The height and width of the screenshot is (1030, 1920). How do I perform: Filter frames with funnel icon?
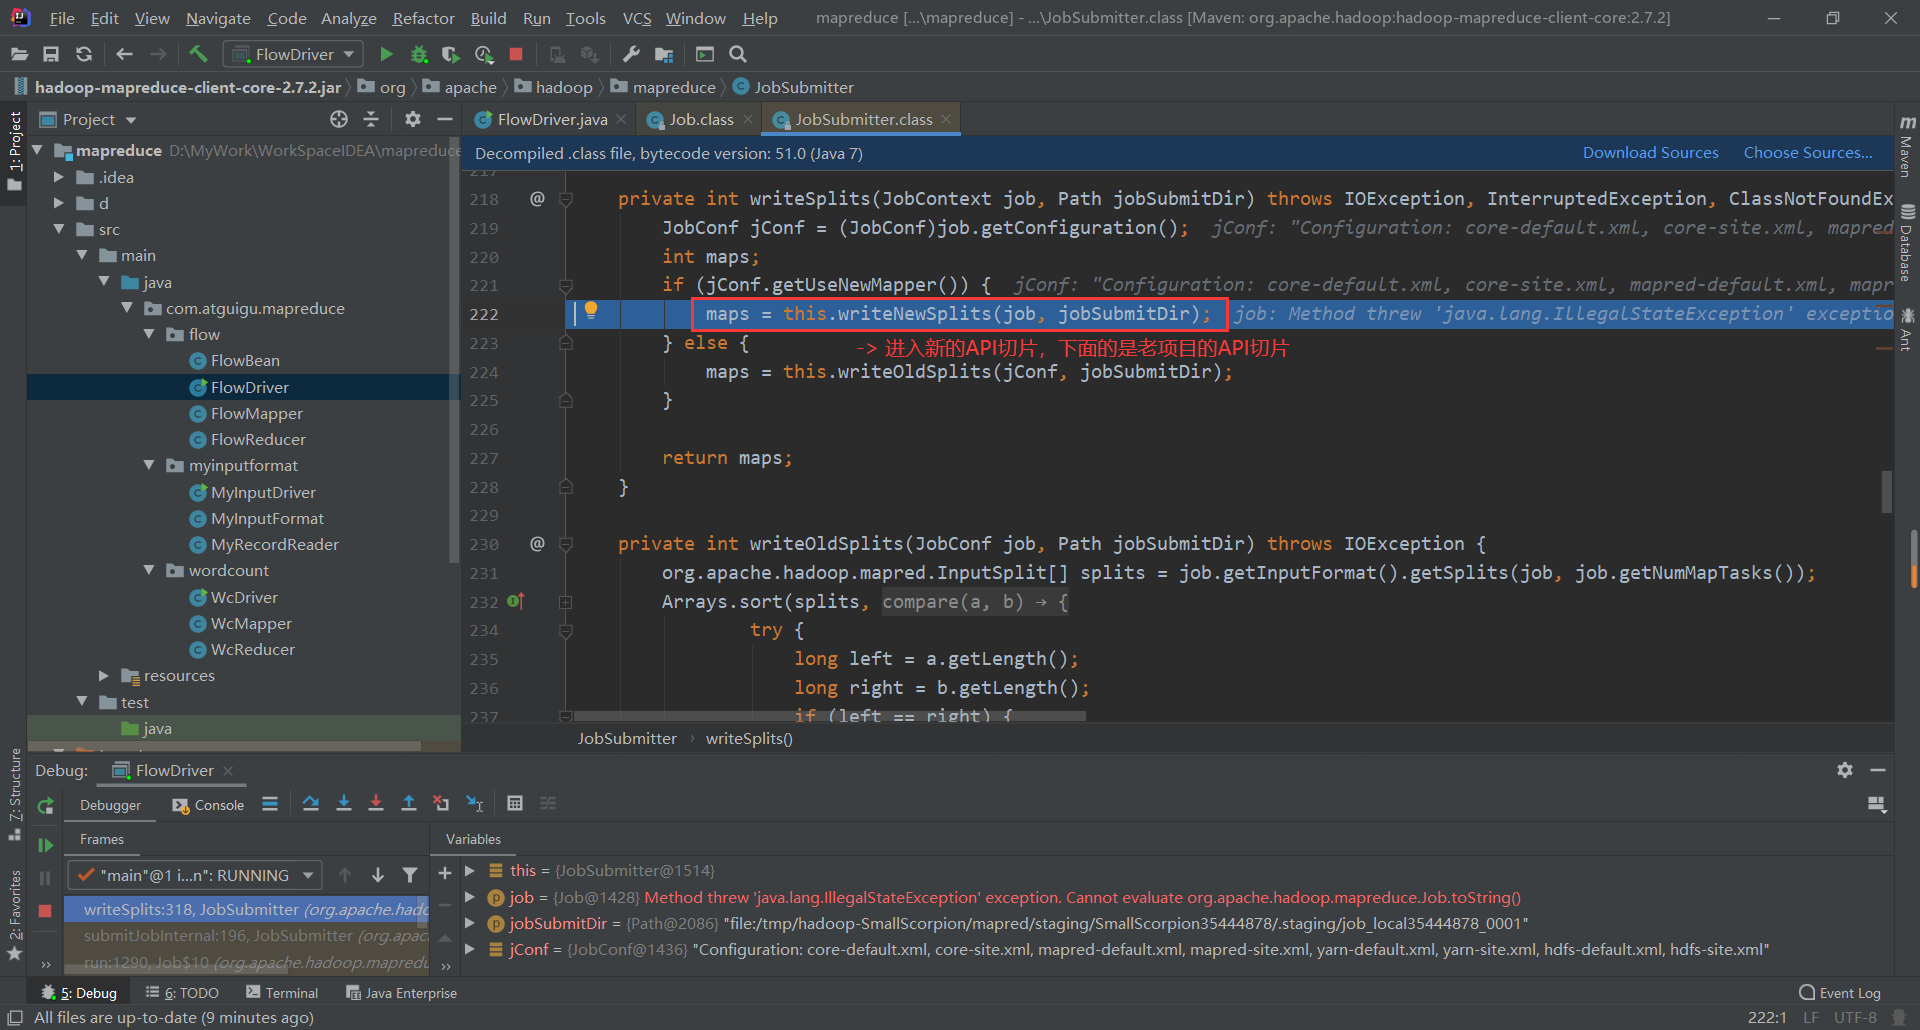(410, 875)
